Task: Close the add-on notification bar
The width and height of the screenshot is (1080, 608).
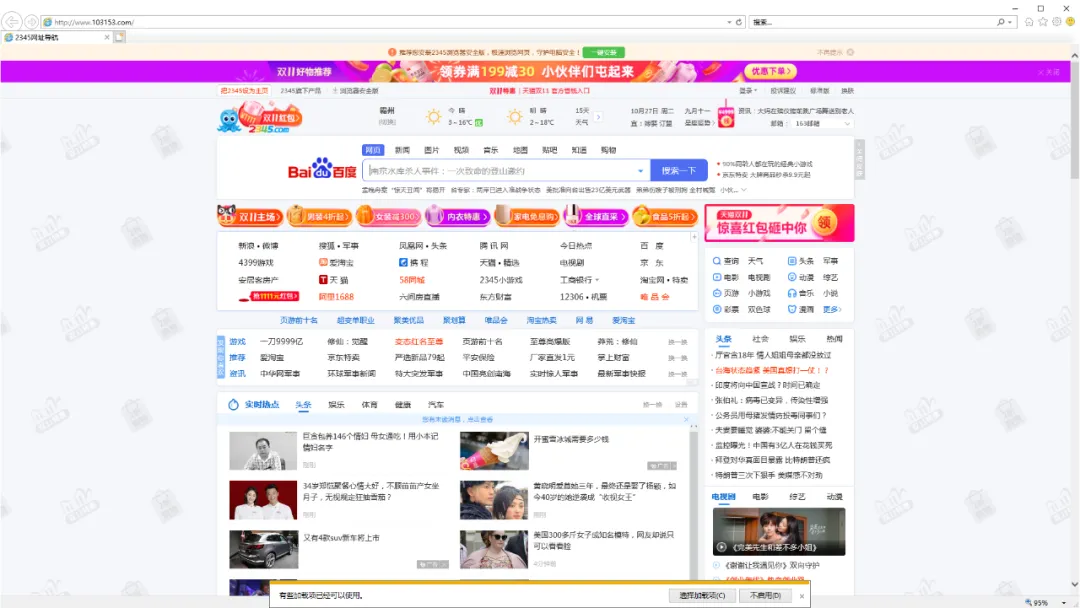Action: [x=802, y=596]
